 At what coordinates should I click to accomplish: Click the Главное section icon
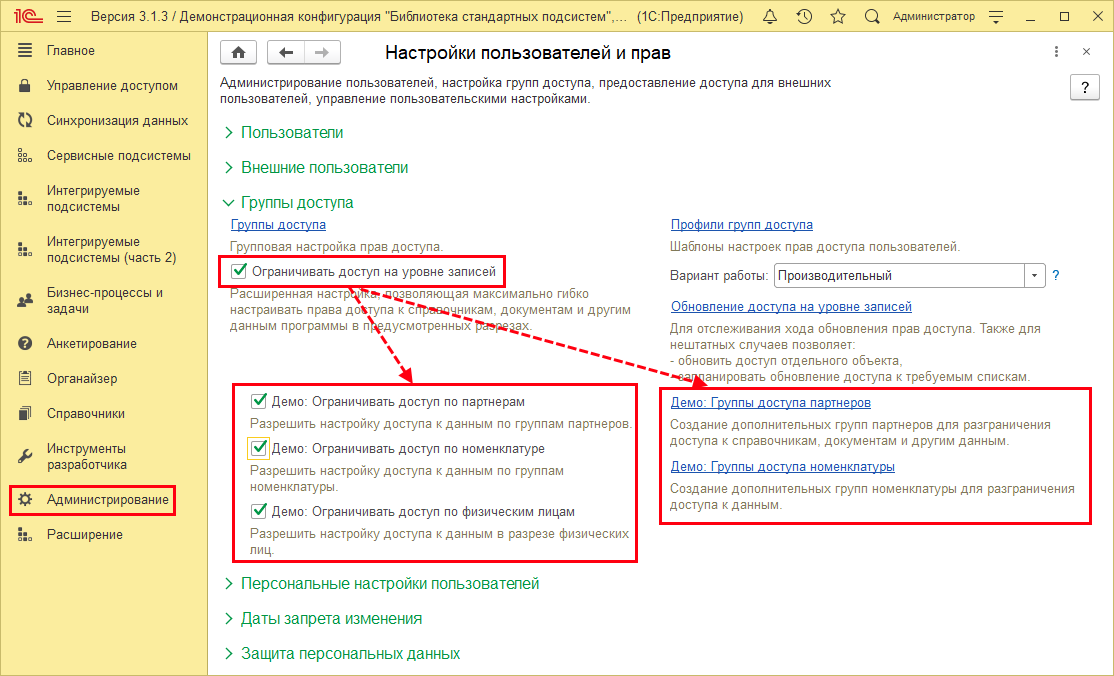tap(25, 50)
